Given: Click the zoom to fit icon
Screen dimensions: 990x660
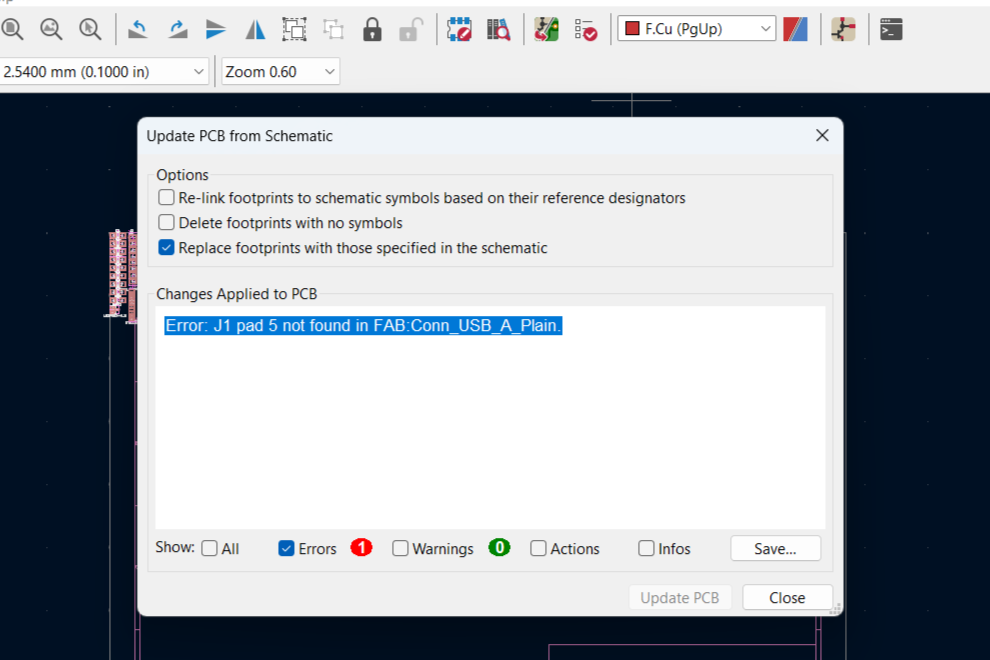Looking at the screenshot, I should coord(11,29).
